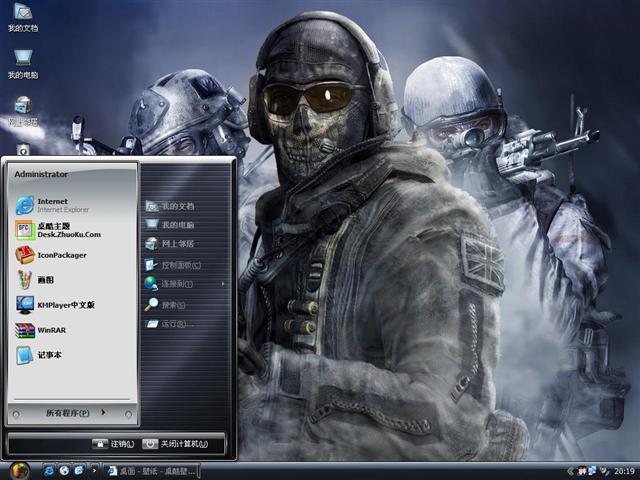This screenshot has width=640, height=480.
Task: Click the 关闭计算机 (Shut Down) button
Action: tap(176, 444)
